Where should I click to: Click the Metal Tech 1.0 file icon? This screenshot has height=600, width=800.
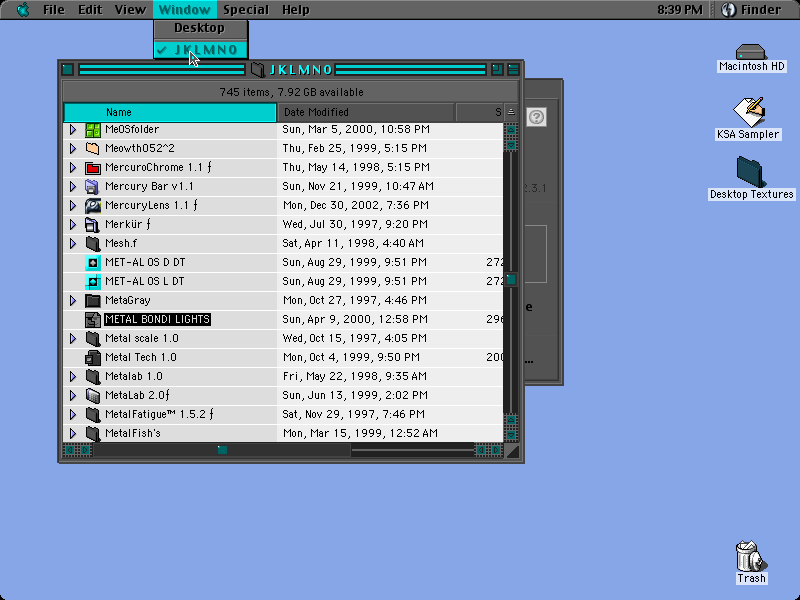92,358
